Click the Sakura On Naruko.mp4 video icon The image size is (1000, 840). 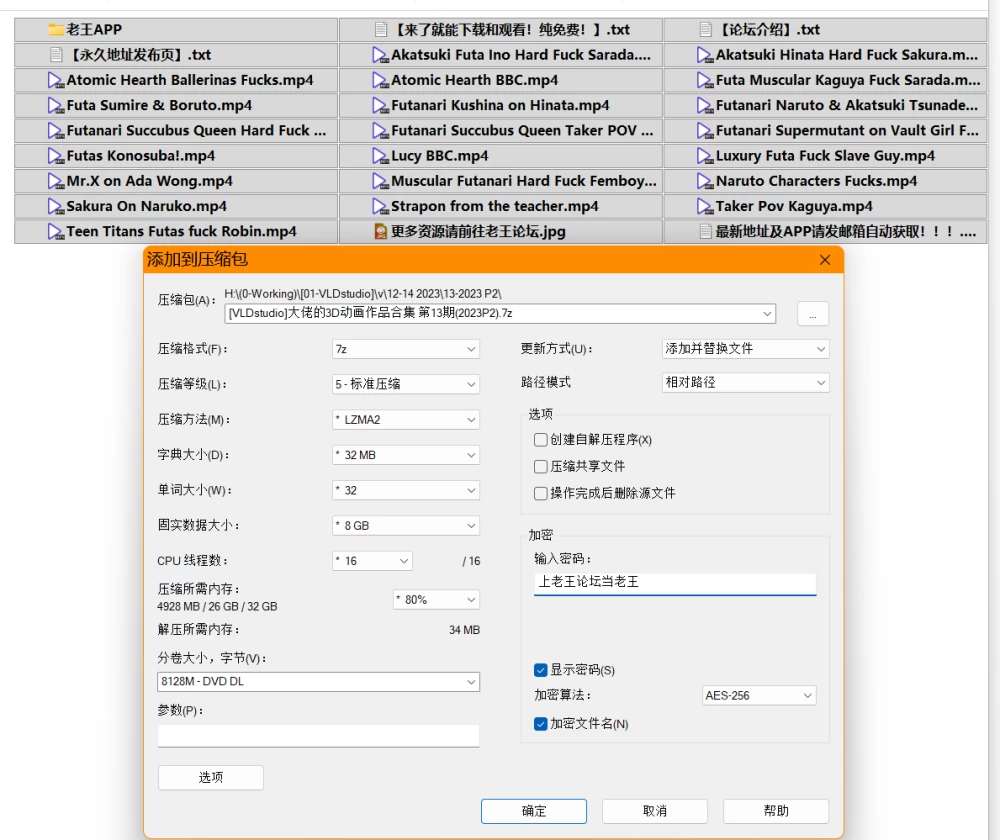pos(56,207)
